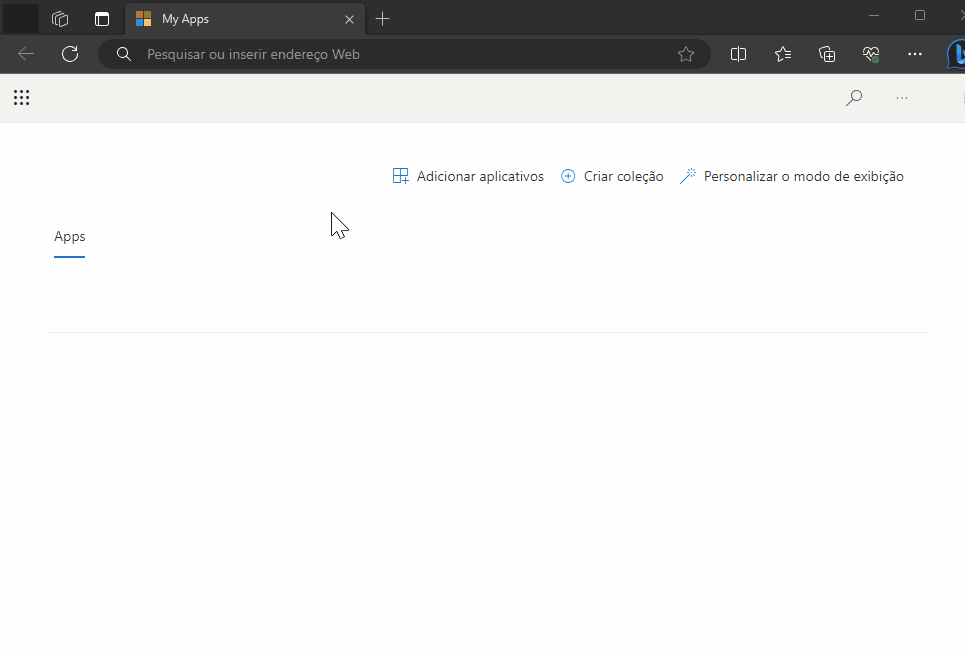Click the profile icon in the title bar
The width and height of the screenshot is (965, 652).
pos(21,19)
